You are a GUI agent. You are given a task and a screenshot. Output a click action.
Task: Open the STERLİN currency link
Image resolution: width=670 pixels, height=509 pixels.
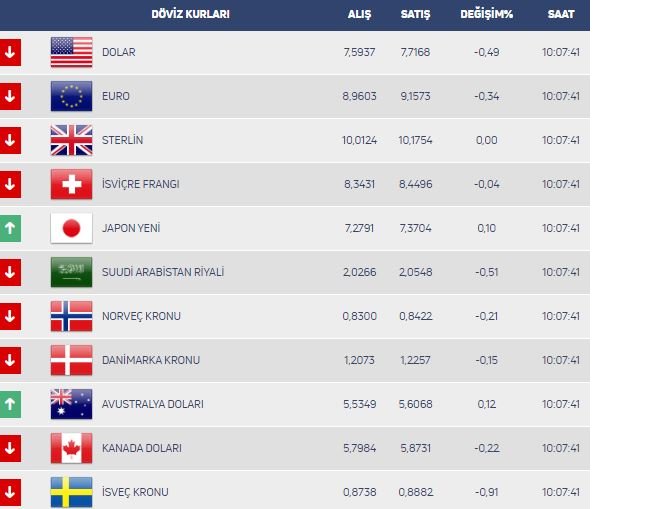coord(122,140)
